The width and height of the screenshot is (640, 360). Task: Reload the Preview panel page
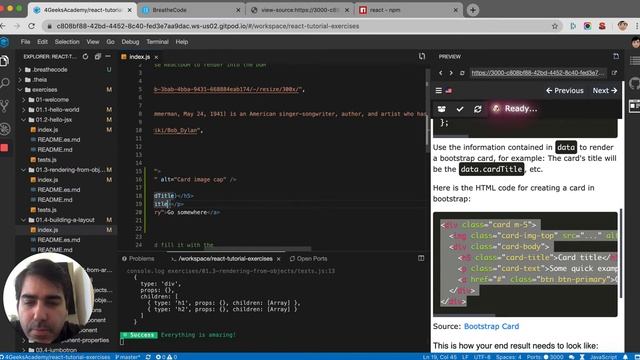[462, 73]
